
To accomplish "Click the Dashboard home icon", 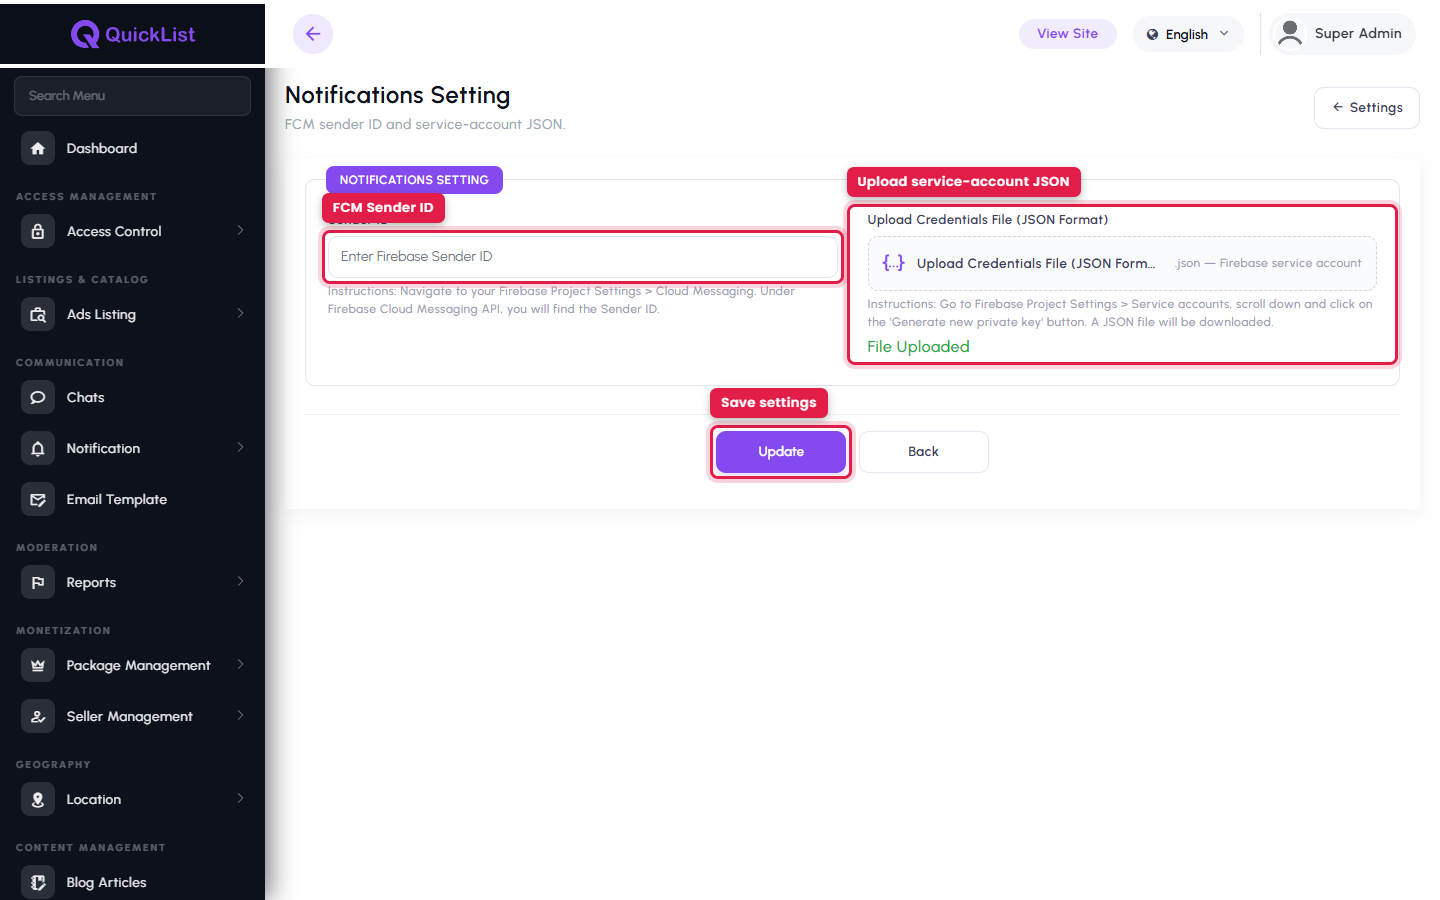I will (38, 148).
